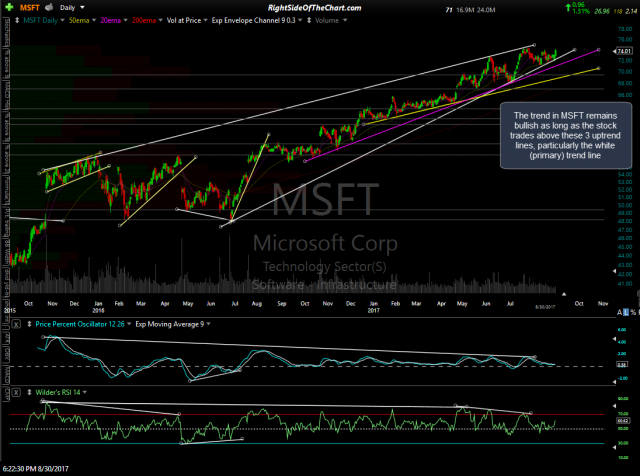The image size is (640, 476).
Task: Click the 26.96 value in header
Action: click(602, 11)
